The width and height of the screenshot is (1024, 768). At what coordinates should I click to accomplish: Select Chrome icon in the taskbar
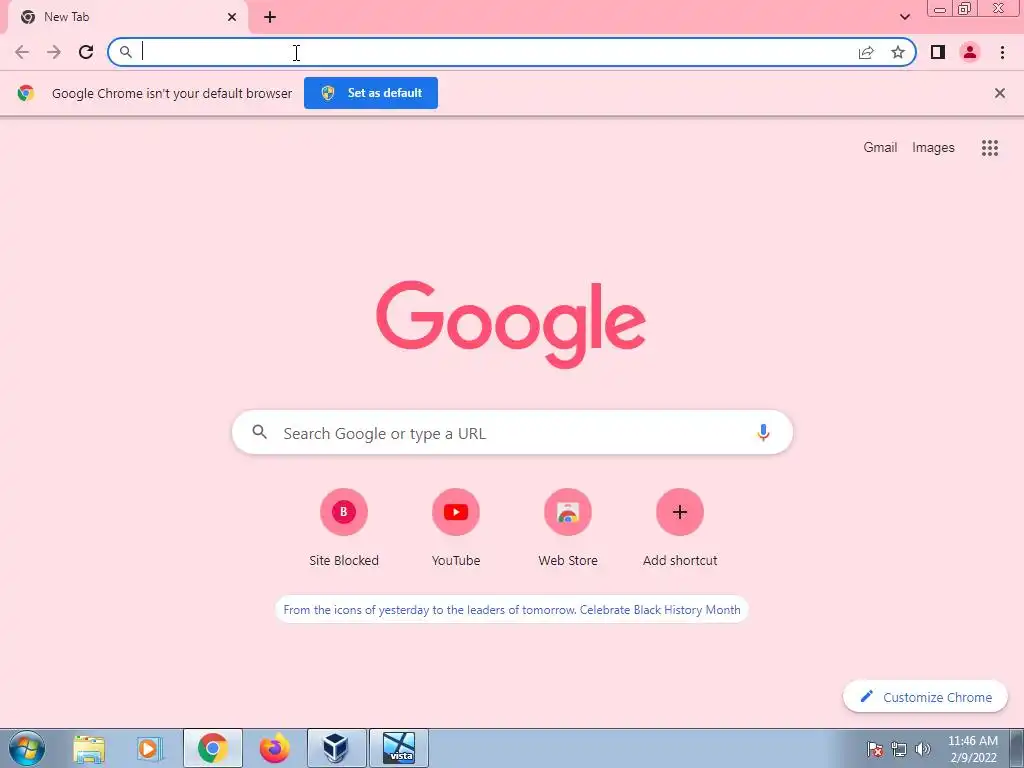click(213, 748)
